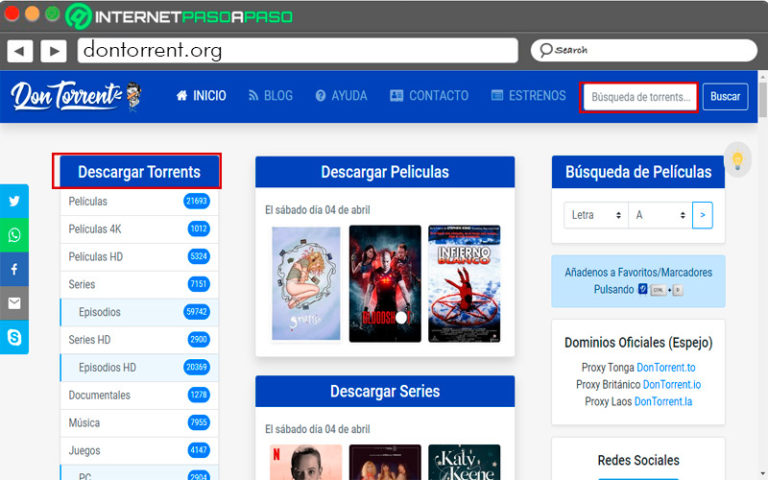The width and height of the screenshot is (768, 480).
Task: Share via WhatsApp sidebar icon
Action: 14,235
